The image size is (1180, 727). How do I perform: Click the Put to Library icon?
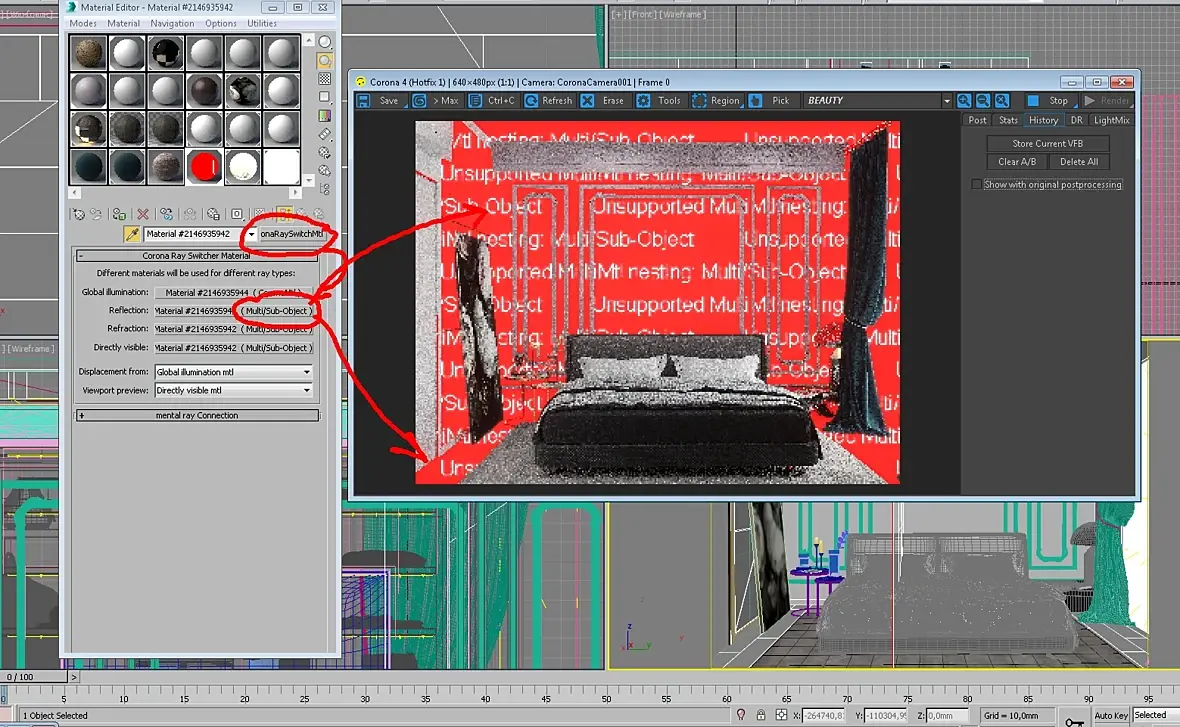click(213, 214)
